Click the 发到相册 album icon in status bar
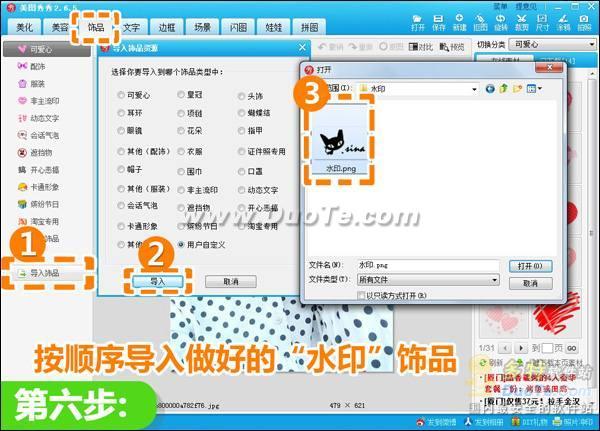Screen dimensions: 600x431 click(468, 422)
